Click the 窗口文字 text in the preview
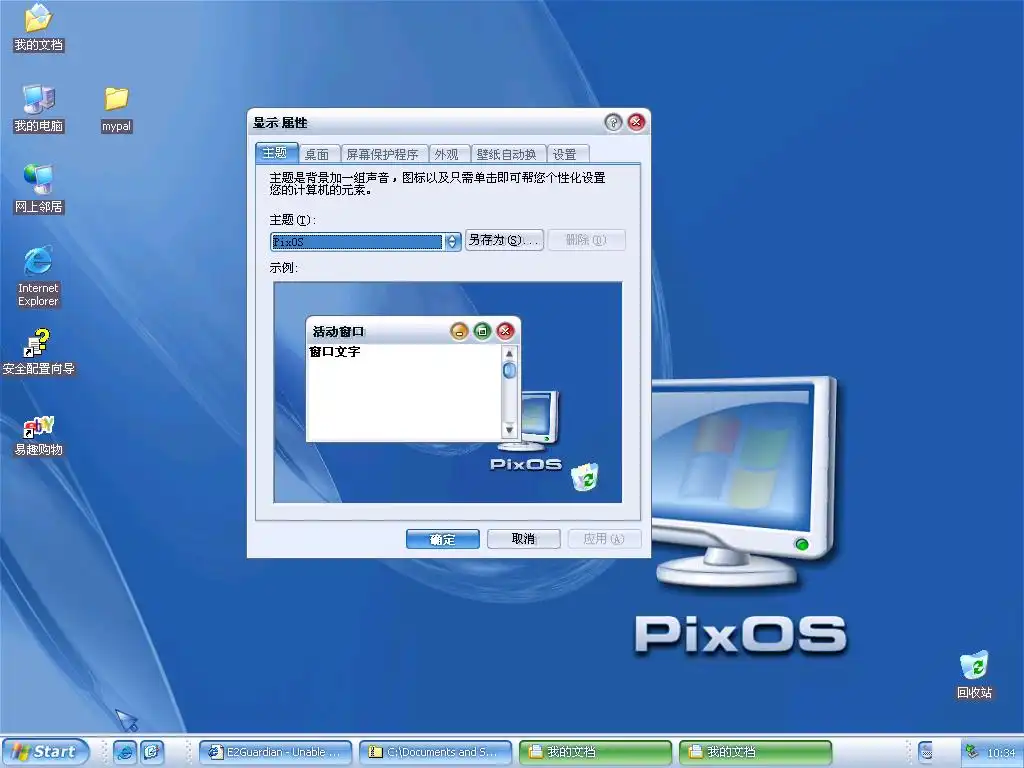This screenshot has height=768, width=1024. 335,351
